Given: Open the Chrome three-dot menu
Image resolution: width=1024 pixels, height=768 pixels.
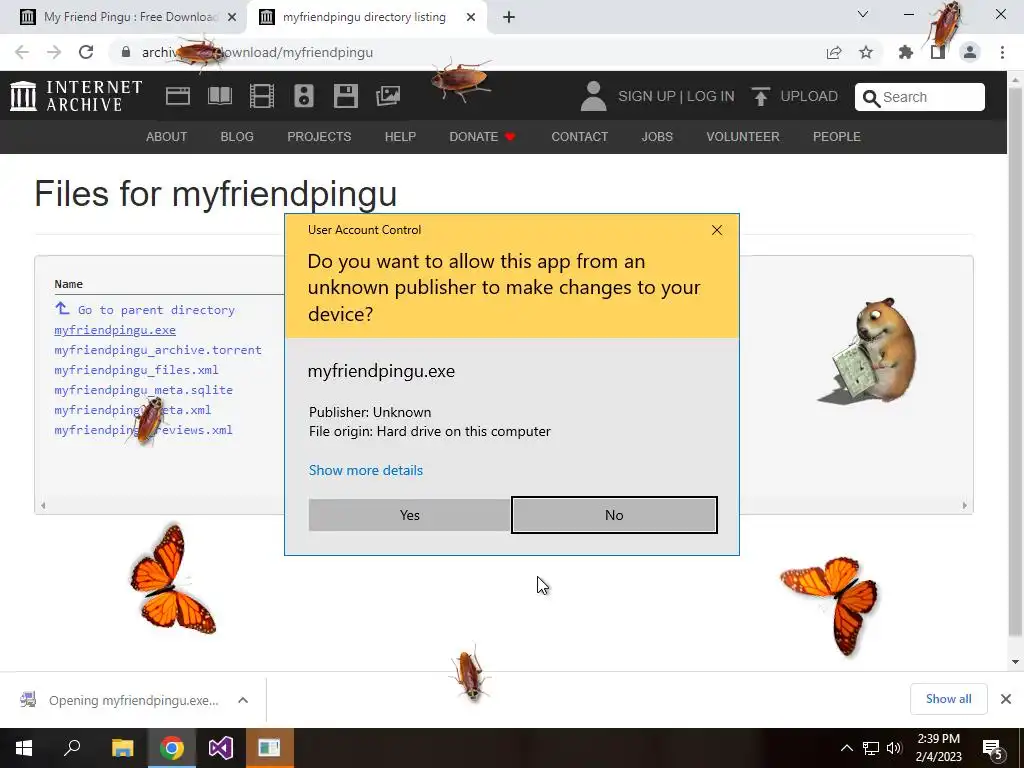Looking at the screenshot, I should pos(1002,52).
